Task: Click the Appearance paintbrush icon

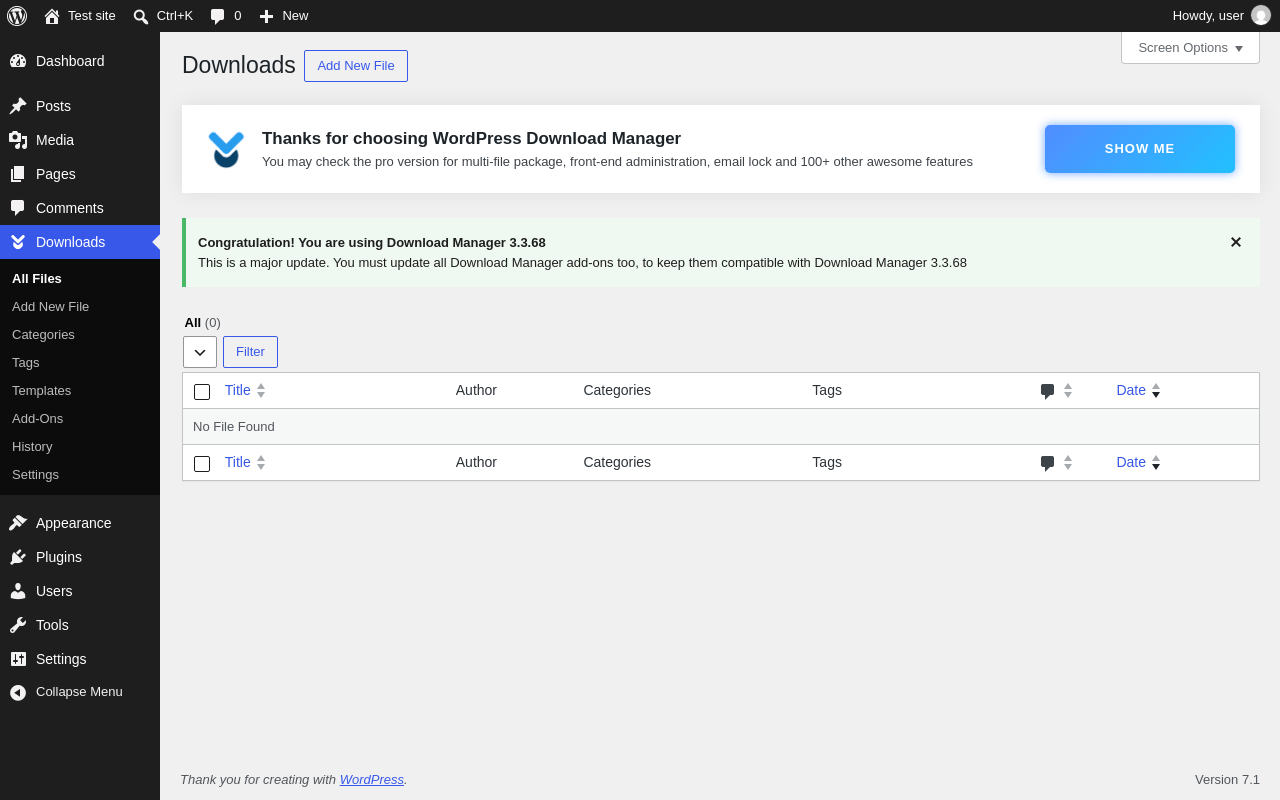Action: pos(18,523)
